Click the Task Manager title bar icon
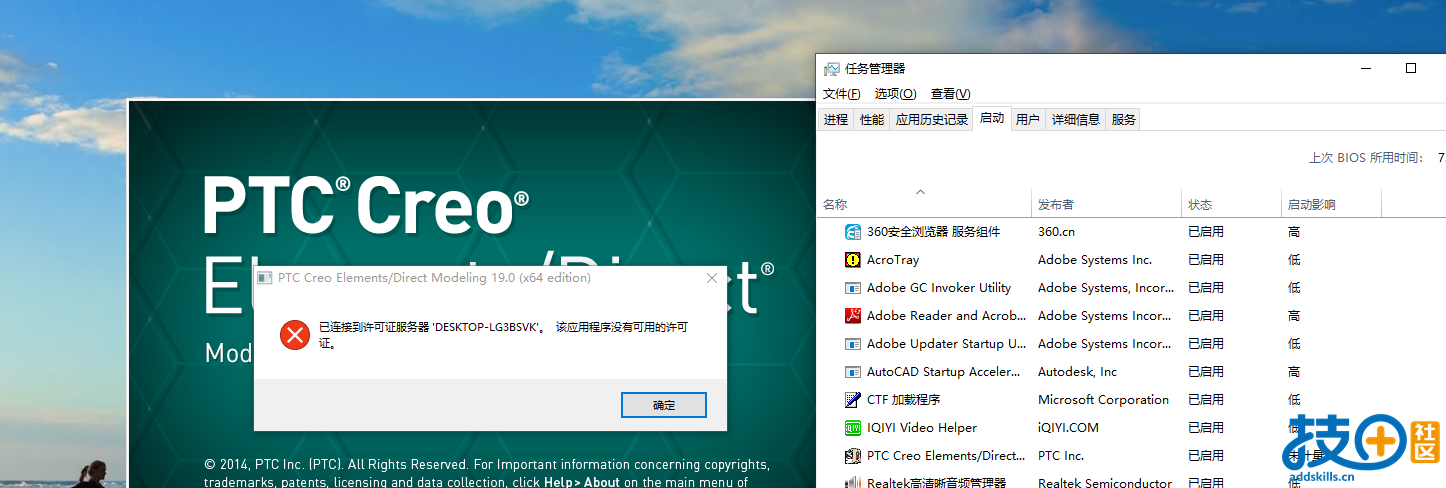 click(831, 69)
